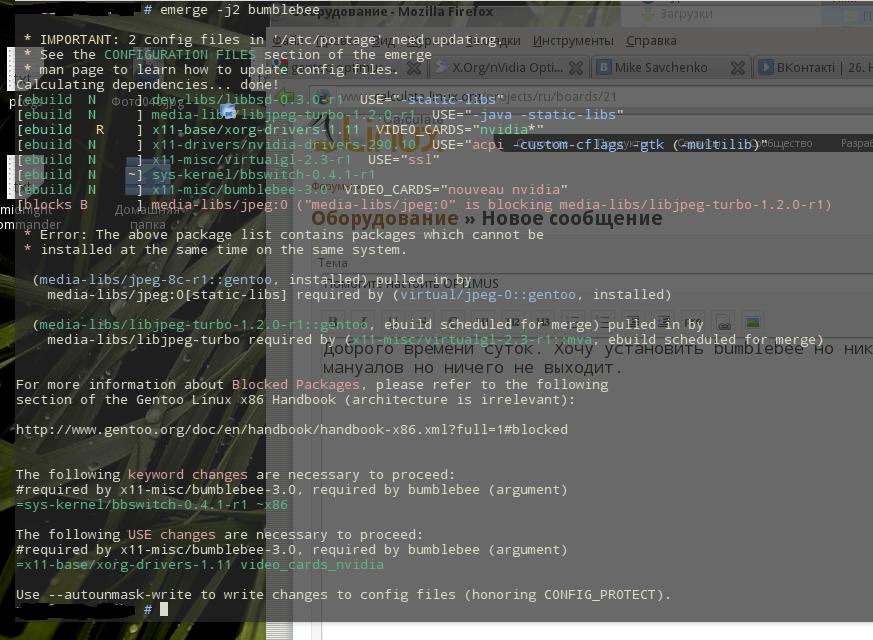The image size is (873, 640).
Task: Switch to the ВКонтакті tab in Firefox
Action: (x=814, y=68)
